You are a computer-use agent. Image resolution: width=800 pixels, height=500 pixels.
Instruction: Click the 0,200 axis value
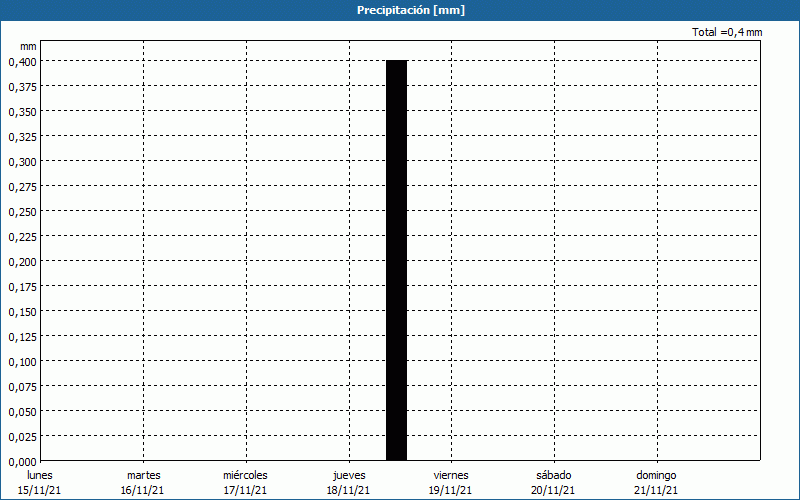coord(22,262)
